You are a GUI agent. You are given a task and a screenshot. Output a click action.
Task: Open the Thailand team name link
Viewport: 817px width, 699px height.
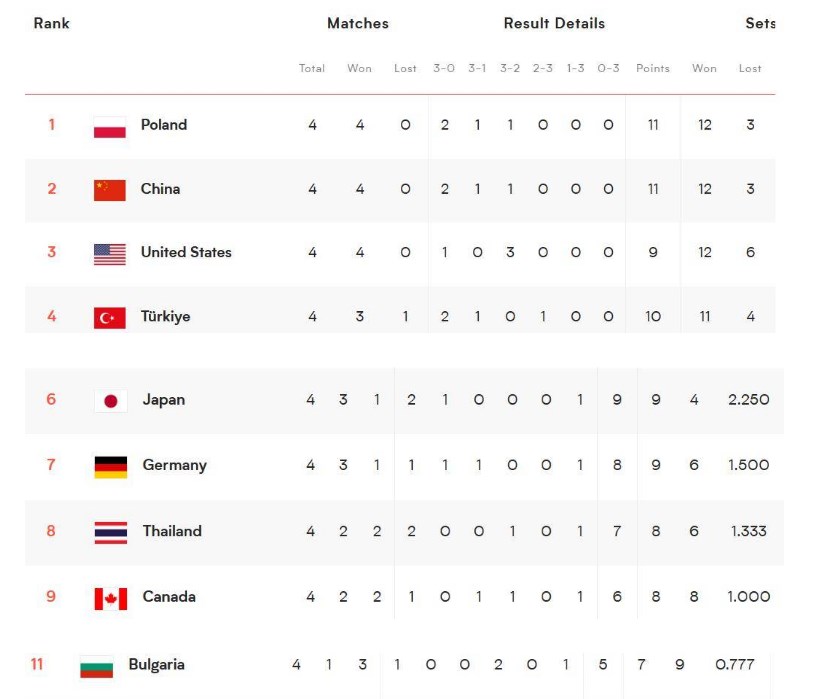point(172,531)
